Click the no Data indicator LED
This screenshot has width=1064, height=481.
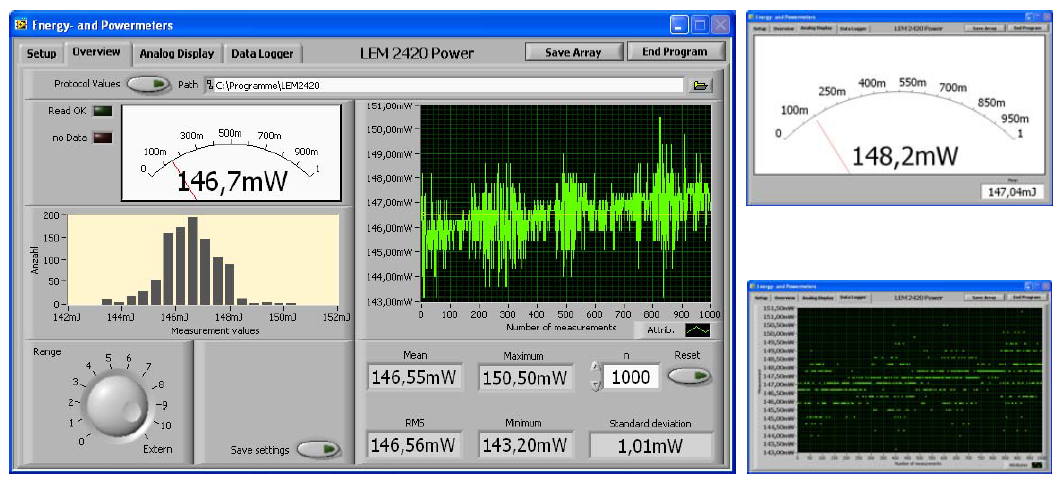coord(103,138)
